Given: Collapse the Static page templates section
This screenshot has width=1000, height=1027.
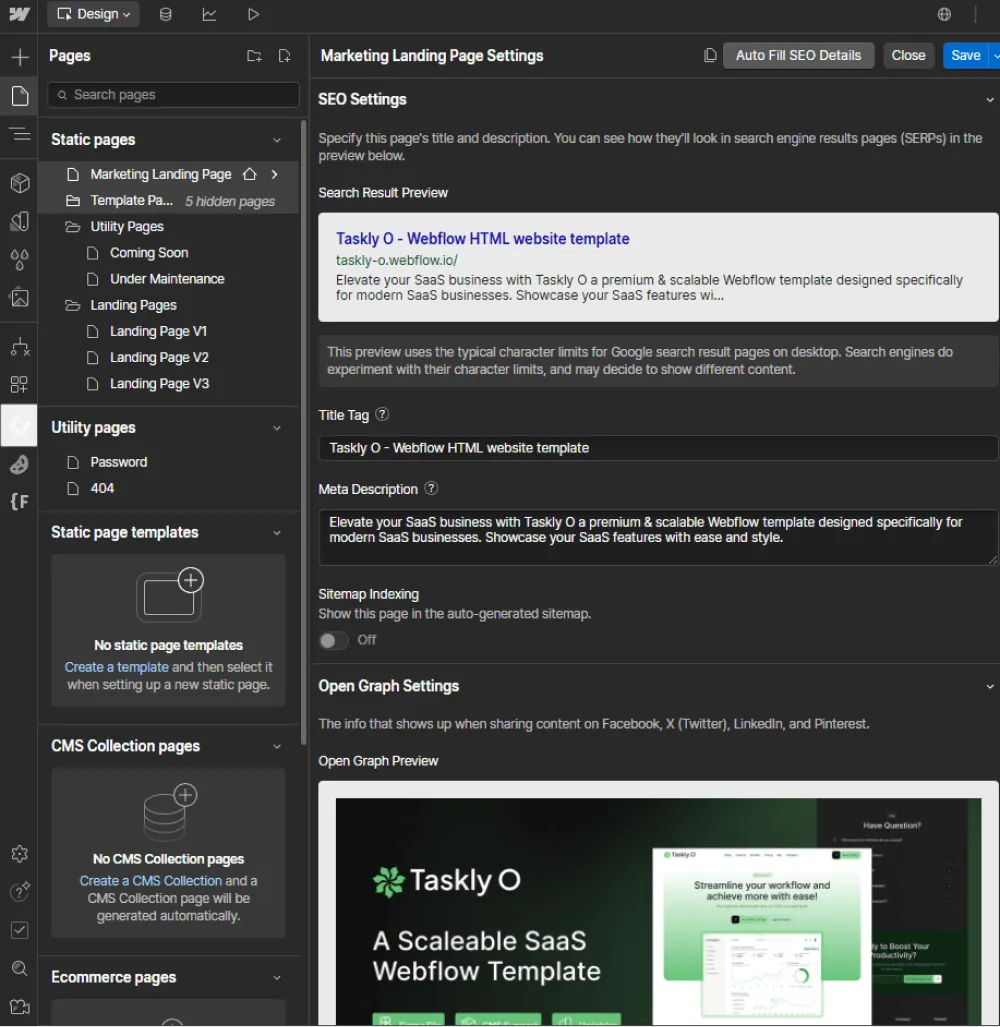Looking at the screenshot, I should 277,533.
